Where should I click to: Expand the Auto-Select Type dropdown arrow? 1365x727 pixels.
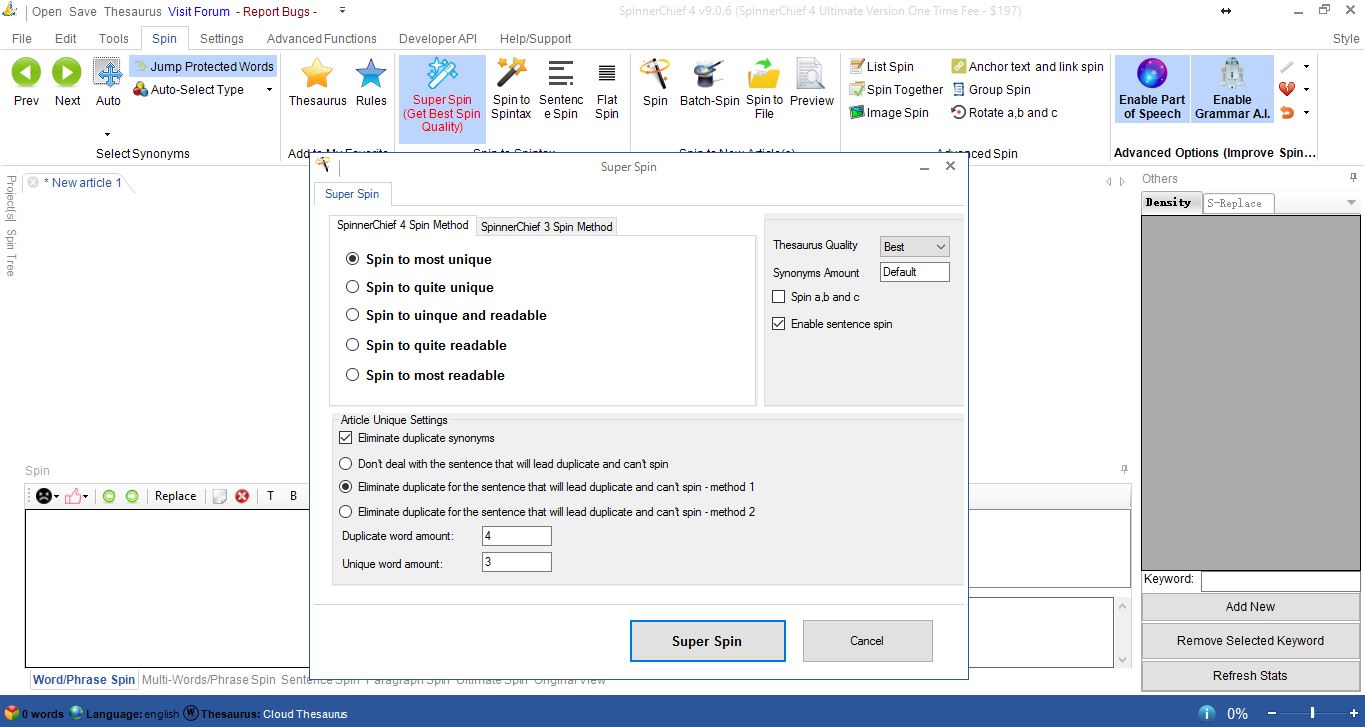[269, 90]
